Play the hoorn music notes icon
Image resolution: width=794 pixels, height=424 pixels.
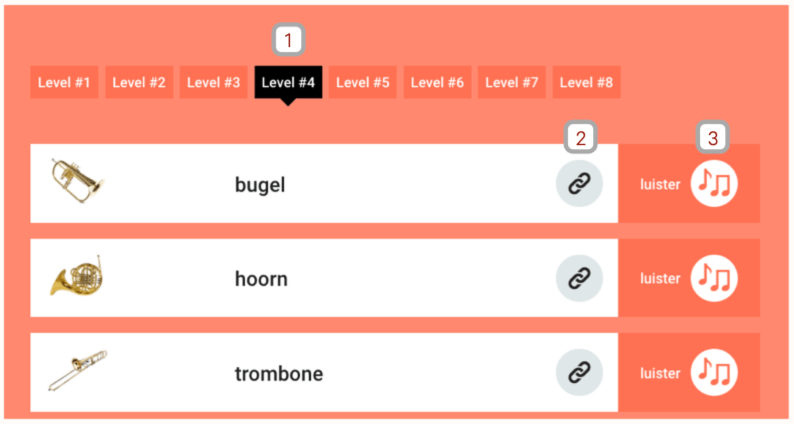[714, 278]
